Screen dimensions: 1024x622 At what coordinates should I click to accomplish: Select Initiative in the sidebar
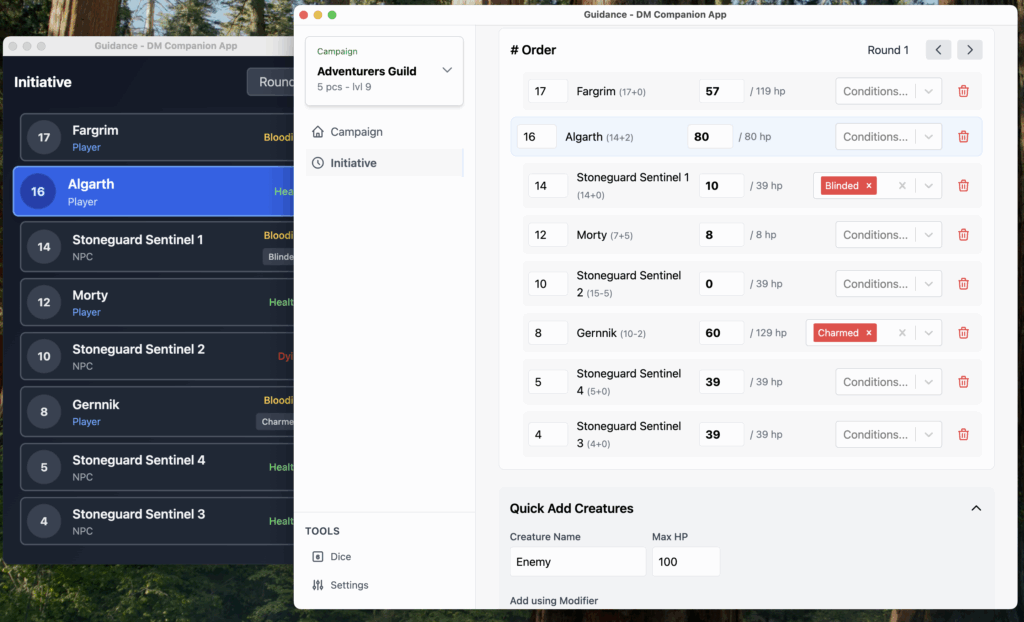click(x=384, y=163)
